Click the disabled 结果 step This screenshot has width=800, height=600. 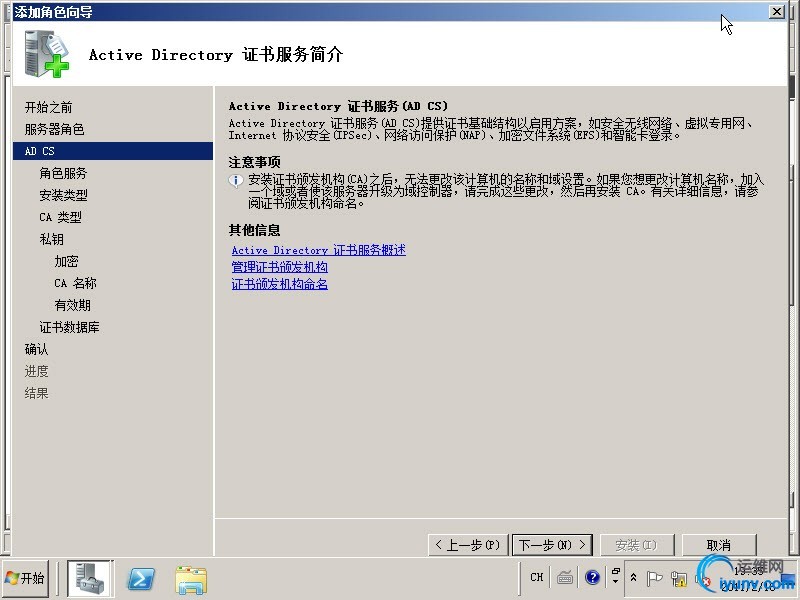(x=36, y=393)
